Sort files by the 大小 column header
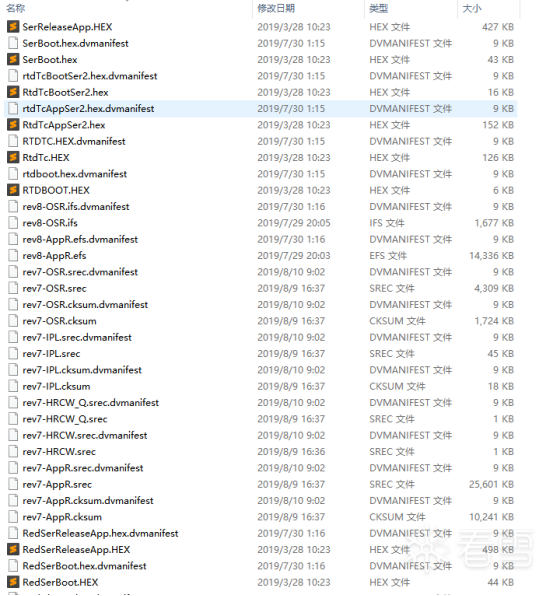Screen dimensions: 554x596 point(472,8)
